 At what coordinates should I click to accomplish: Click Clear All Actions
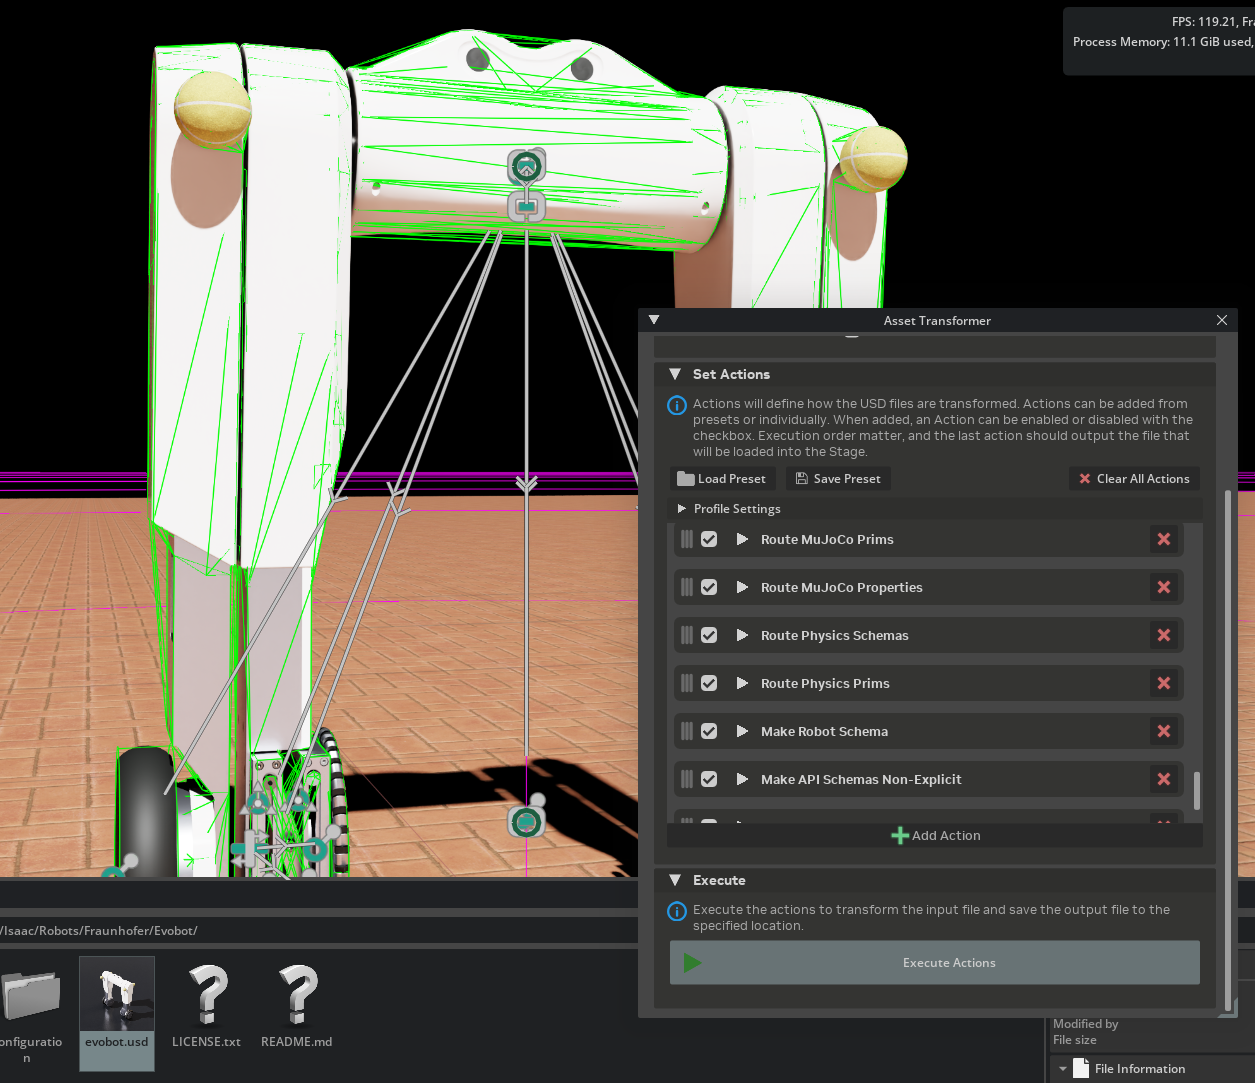(1134, 479)
